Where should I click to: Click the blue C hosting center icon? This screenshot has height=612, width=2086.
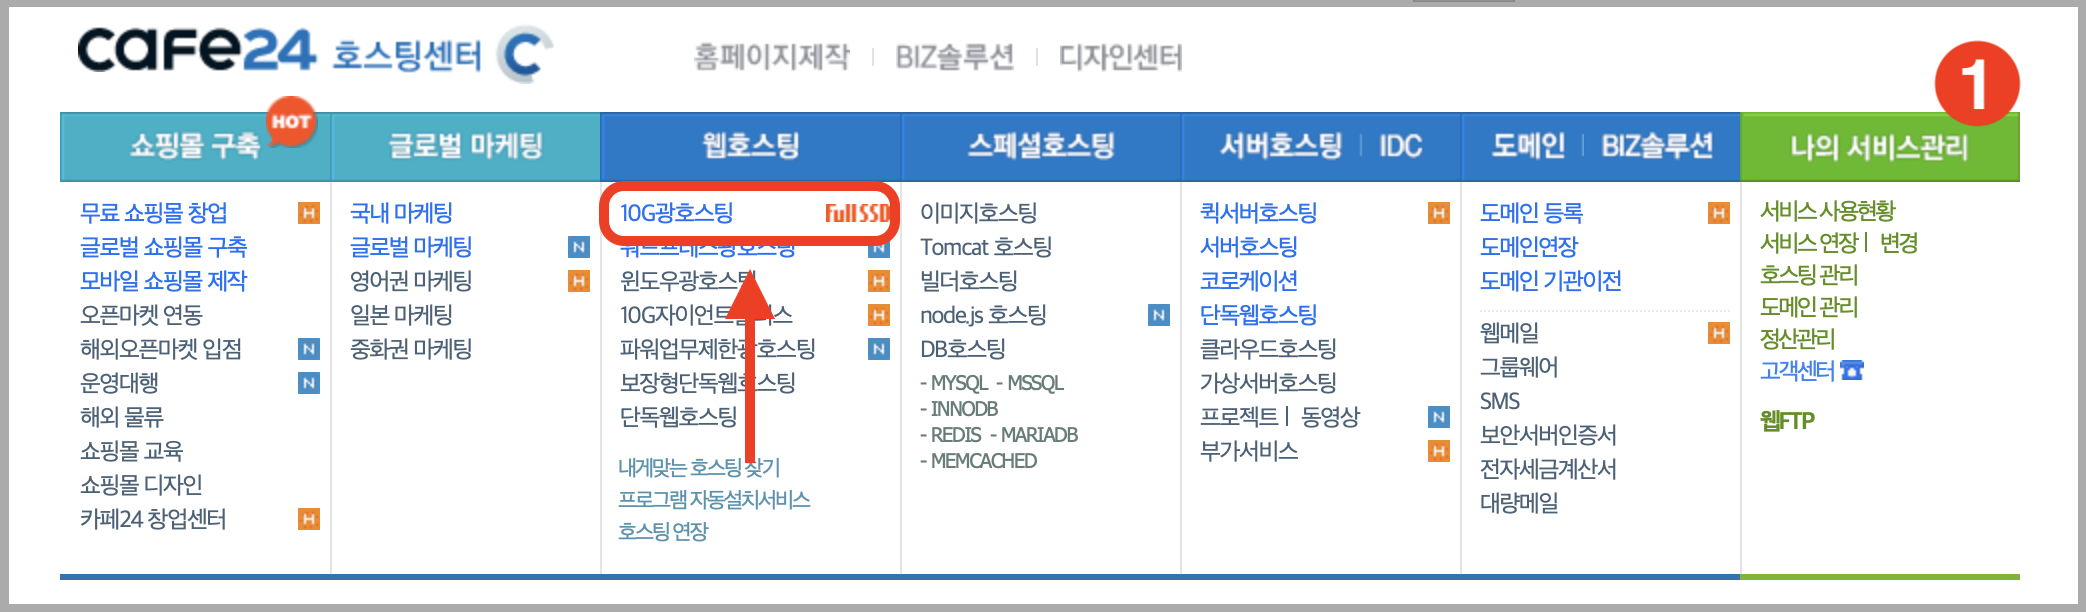524,54
